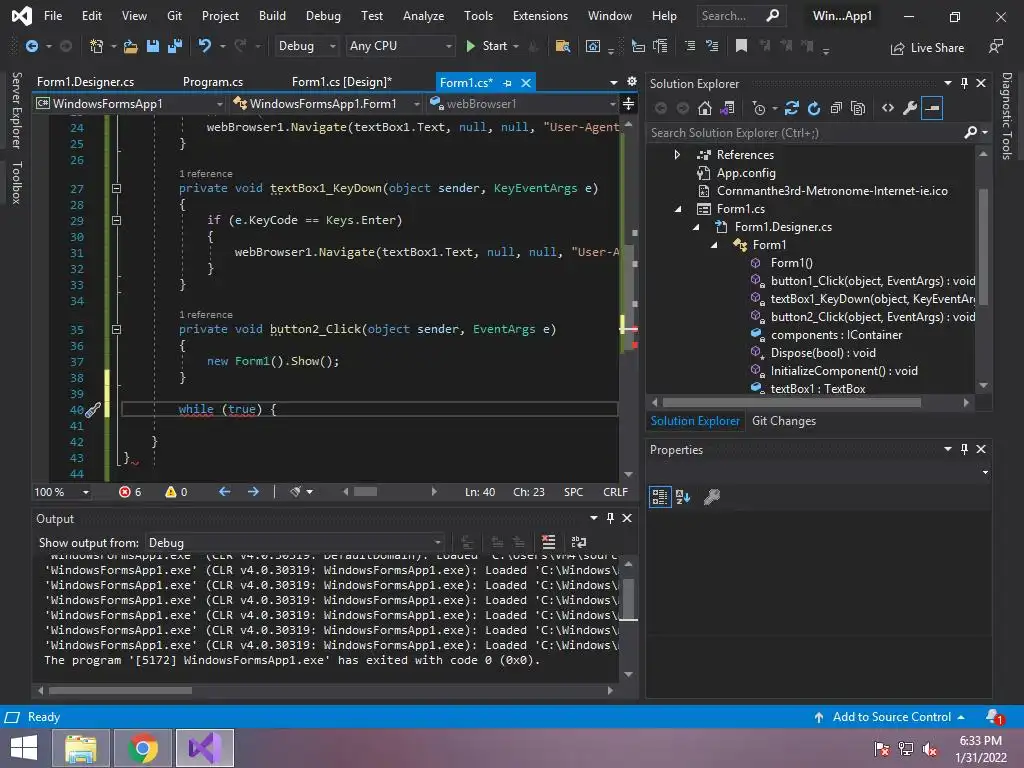Image resolution: width=1024 pixels, height=768 pixels.
Task: Click the Clear All icon in Output
Action: pyautogui.click(x=548, y=543)
